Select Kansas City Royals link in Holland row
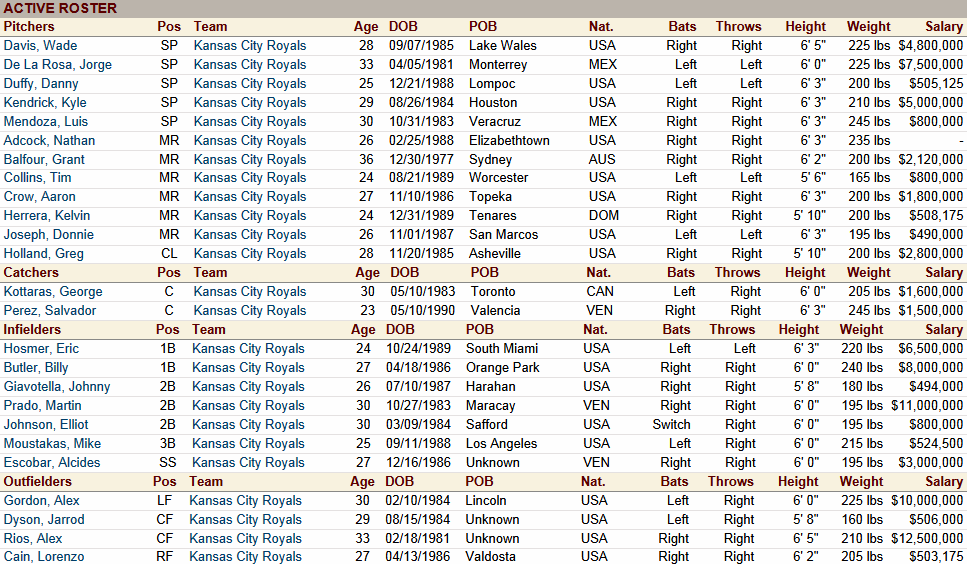This screenshot has width=967, height=564. click(250, 254)
